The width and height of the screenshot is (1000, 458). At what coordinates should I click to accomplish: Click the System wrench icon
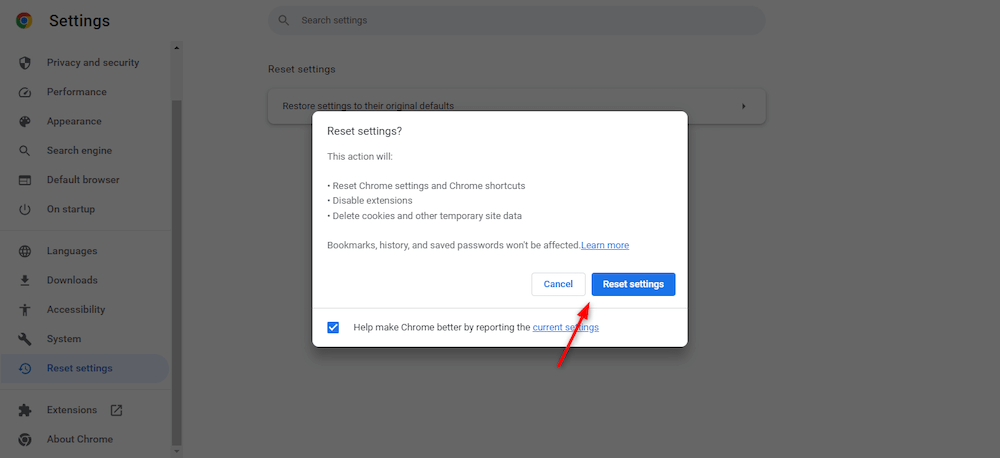tap(25, 339)
